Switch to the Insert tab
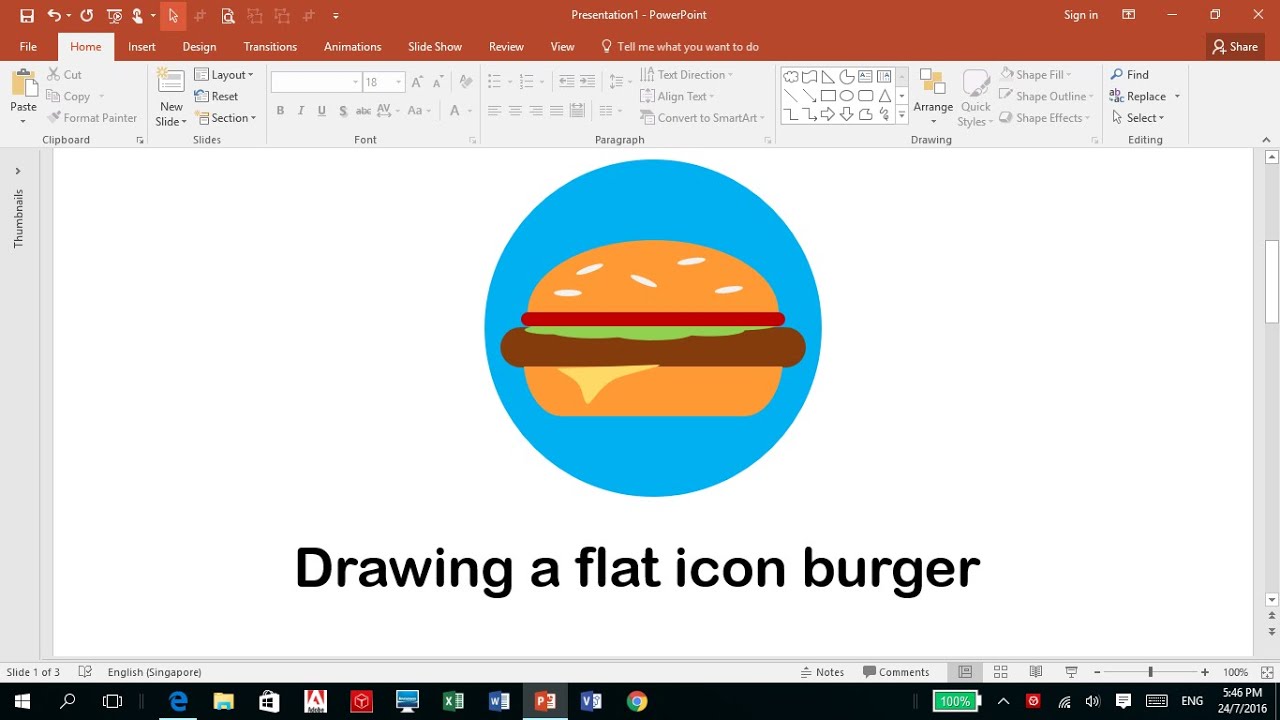 tap(141, 46)
